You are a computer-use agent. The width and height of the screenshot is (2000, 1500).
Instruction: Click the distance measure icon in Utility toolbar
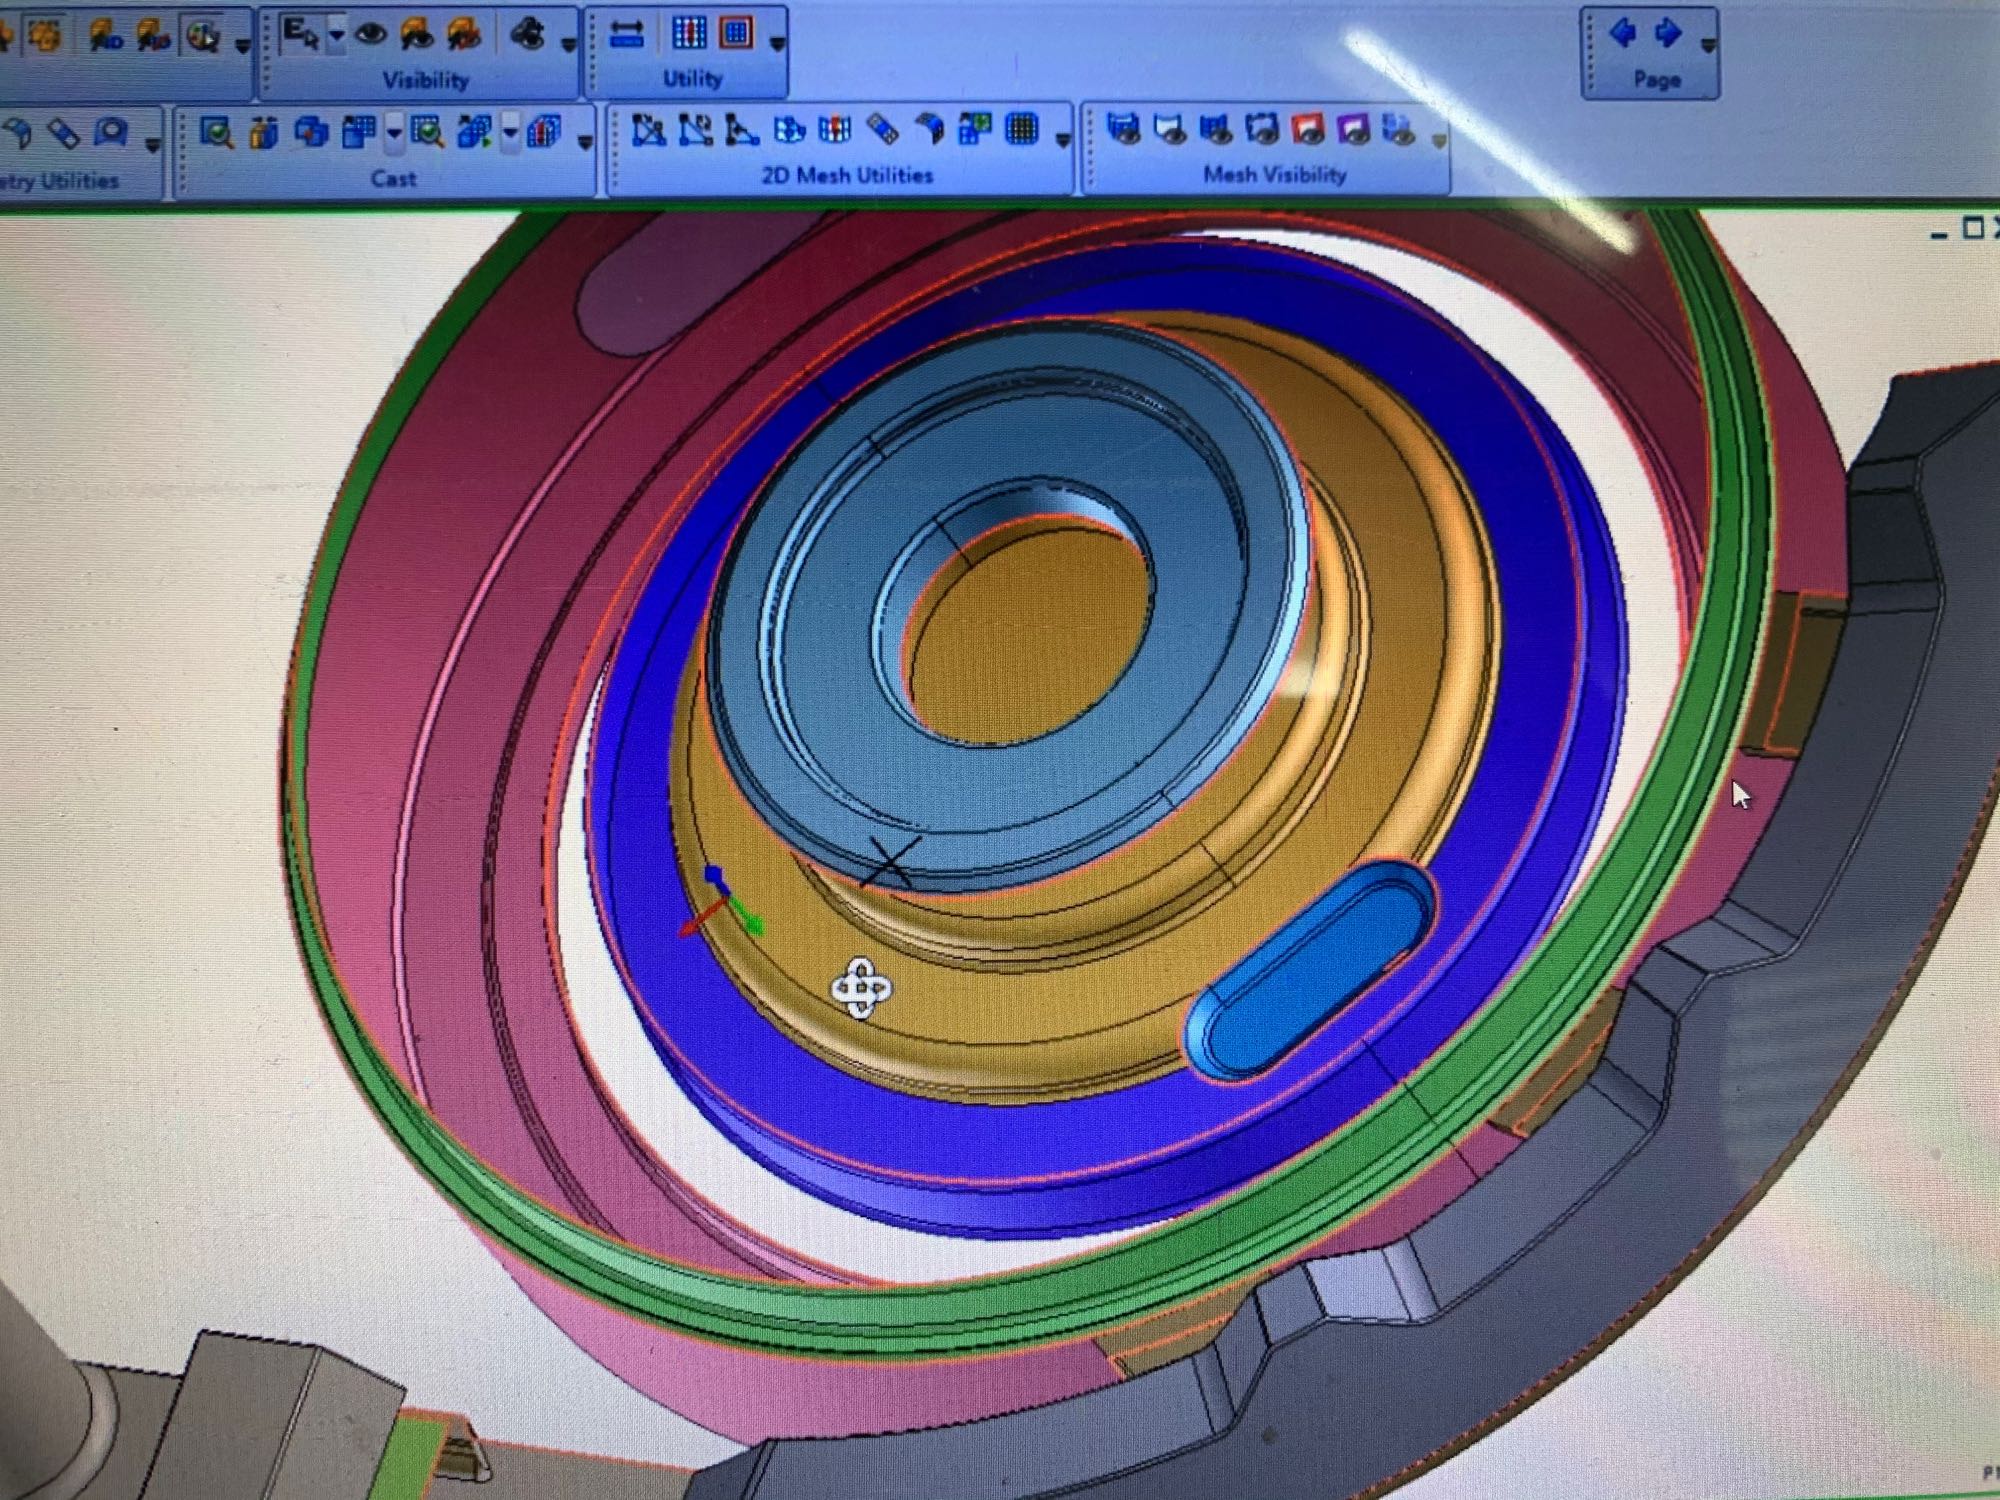[627, 35]
